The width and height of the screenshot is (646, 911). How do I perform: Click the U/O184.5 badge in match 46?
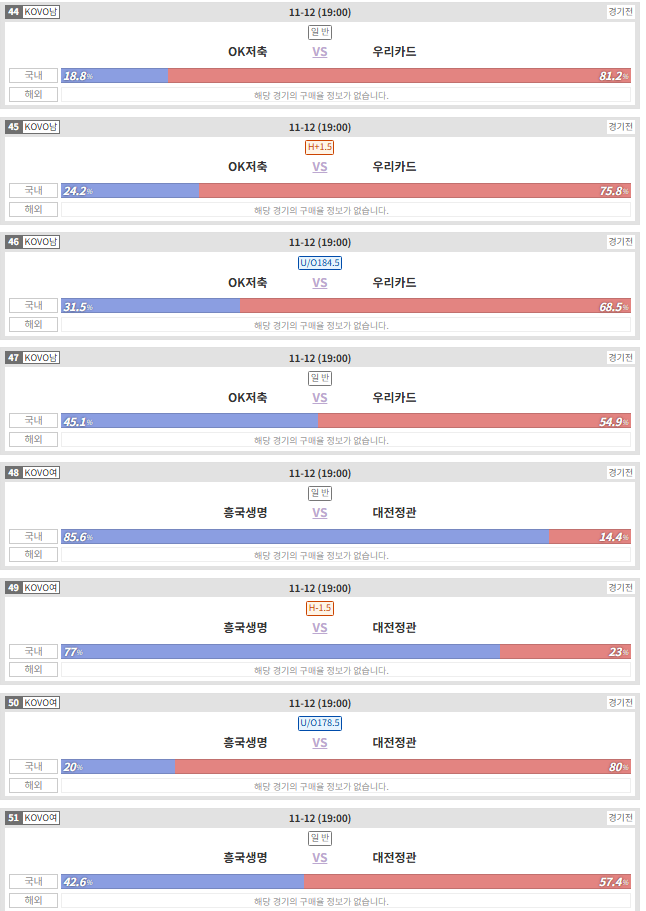(x=320, y=263)
